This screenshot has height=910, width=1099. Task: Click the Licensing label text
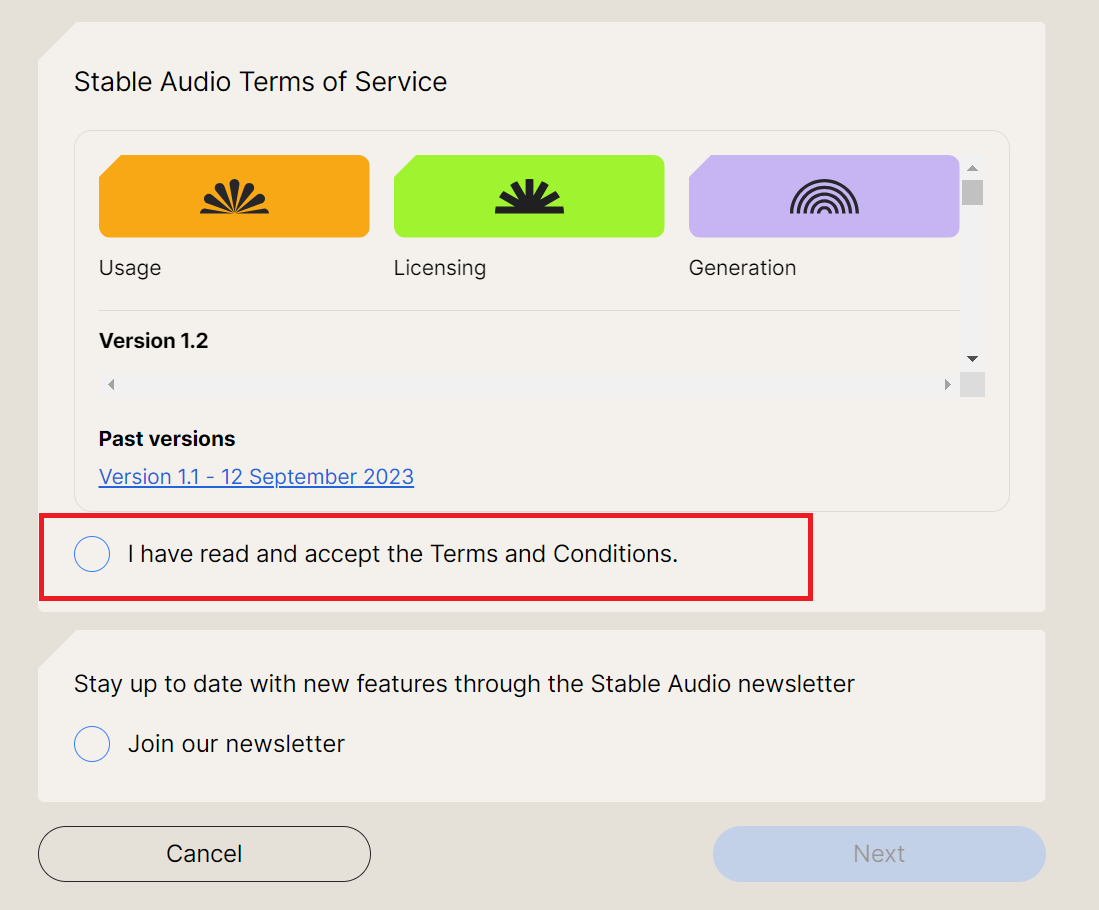coord(439,268)
